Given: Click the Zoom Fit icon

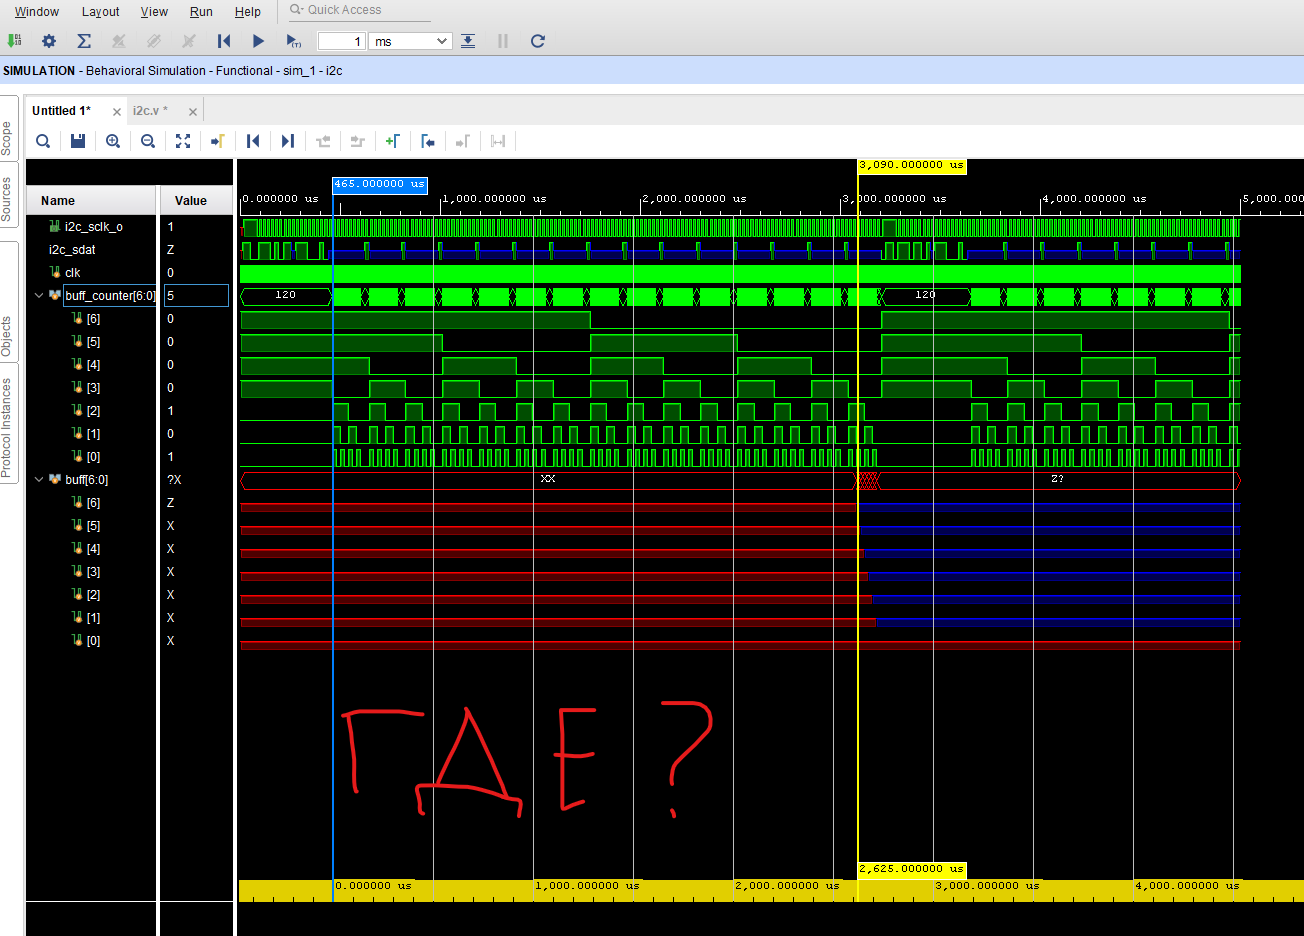Looking at the screenshot, I should 183,141.
